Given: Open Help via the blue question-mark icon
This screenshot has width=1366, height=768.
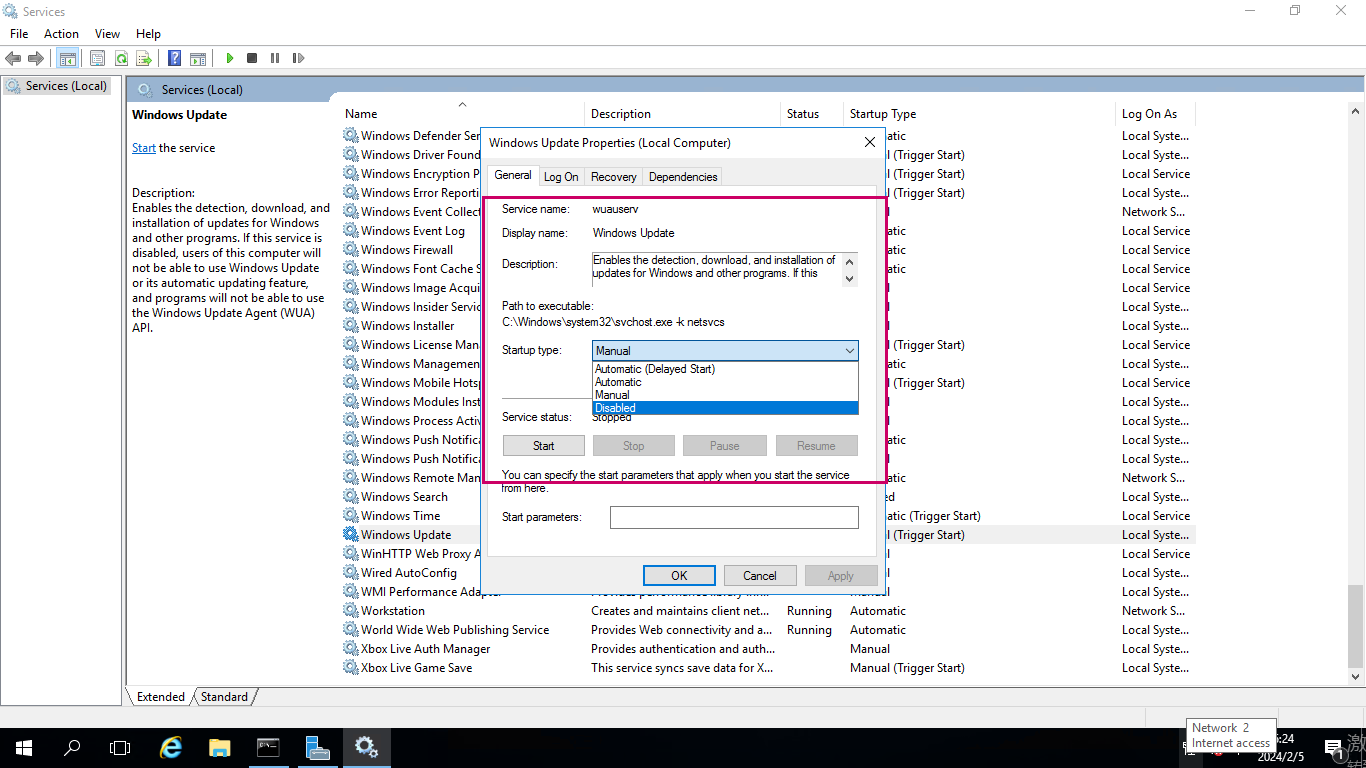Looking at the screenshot, I should (175, 58).
